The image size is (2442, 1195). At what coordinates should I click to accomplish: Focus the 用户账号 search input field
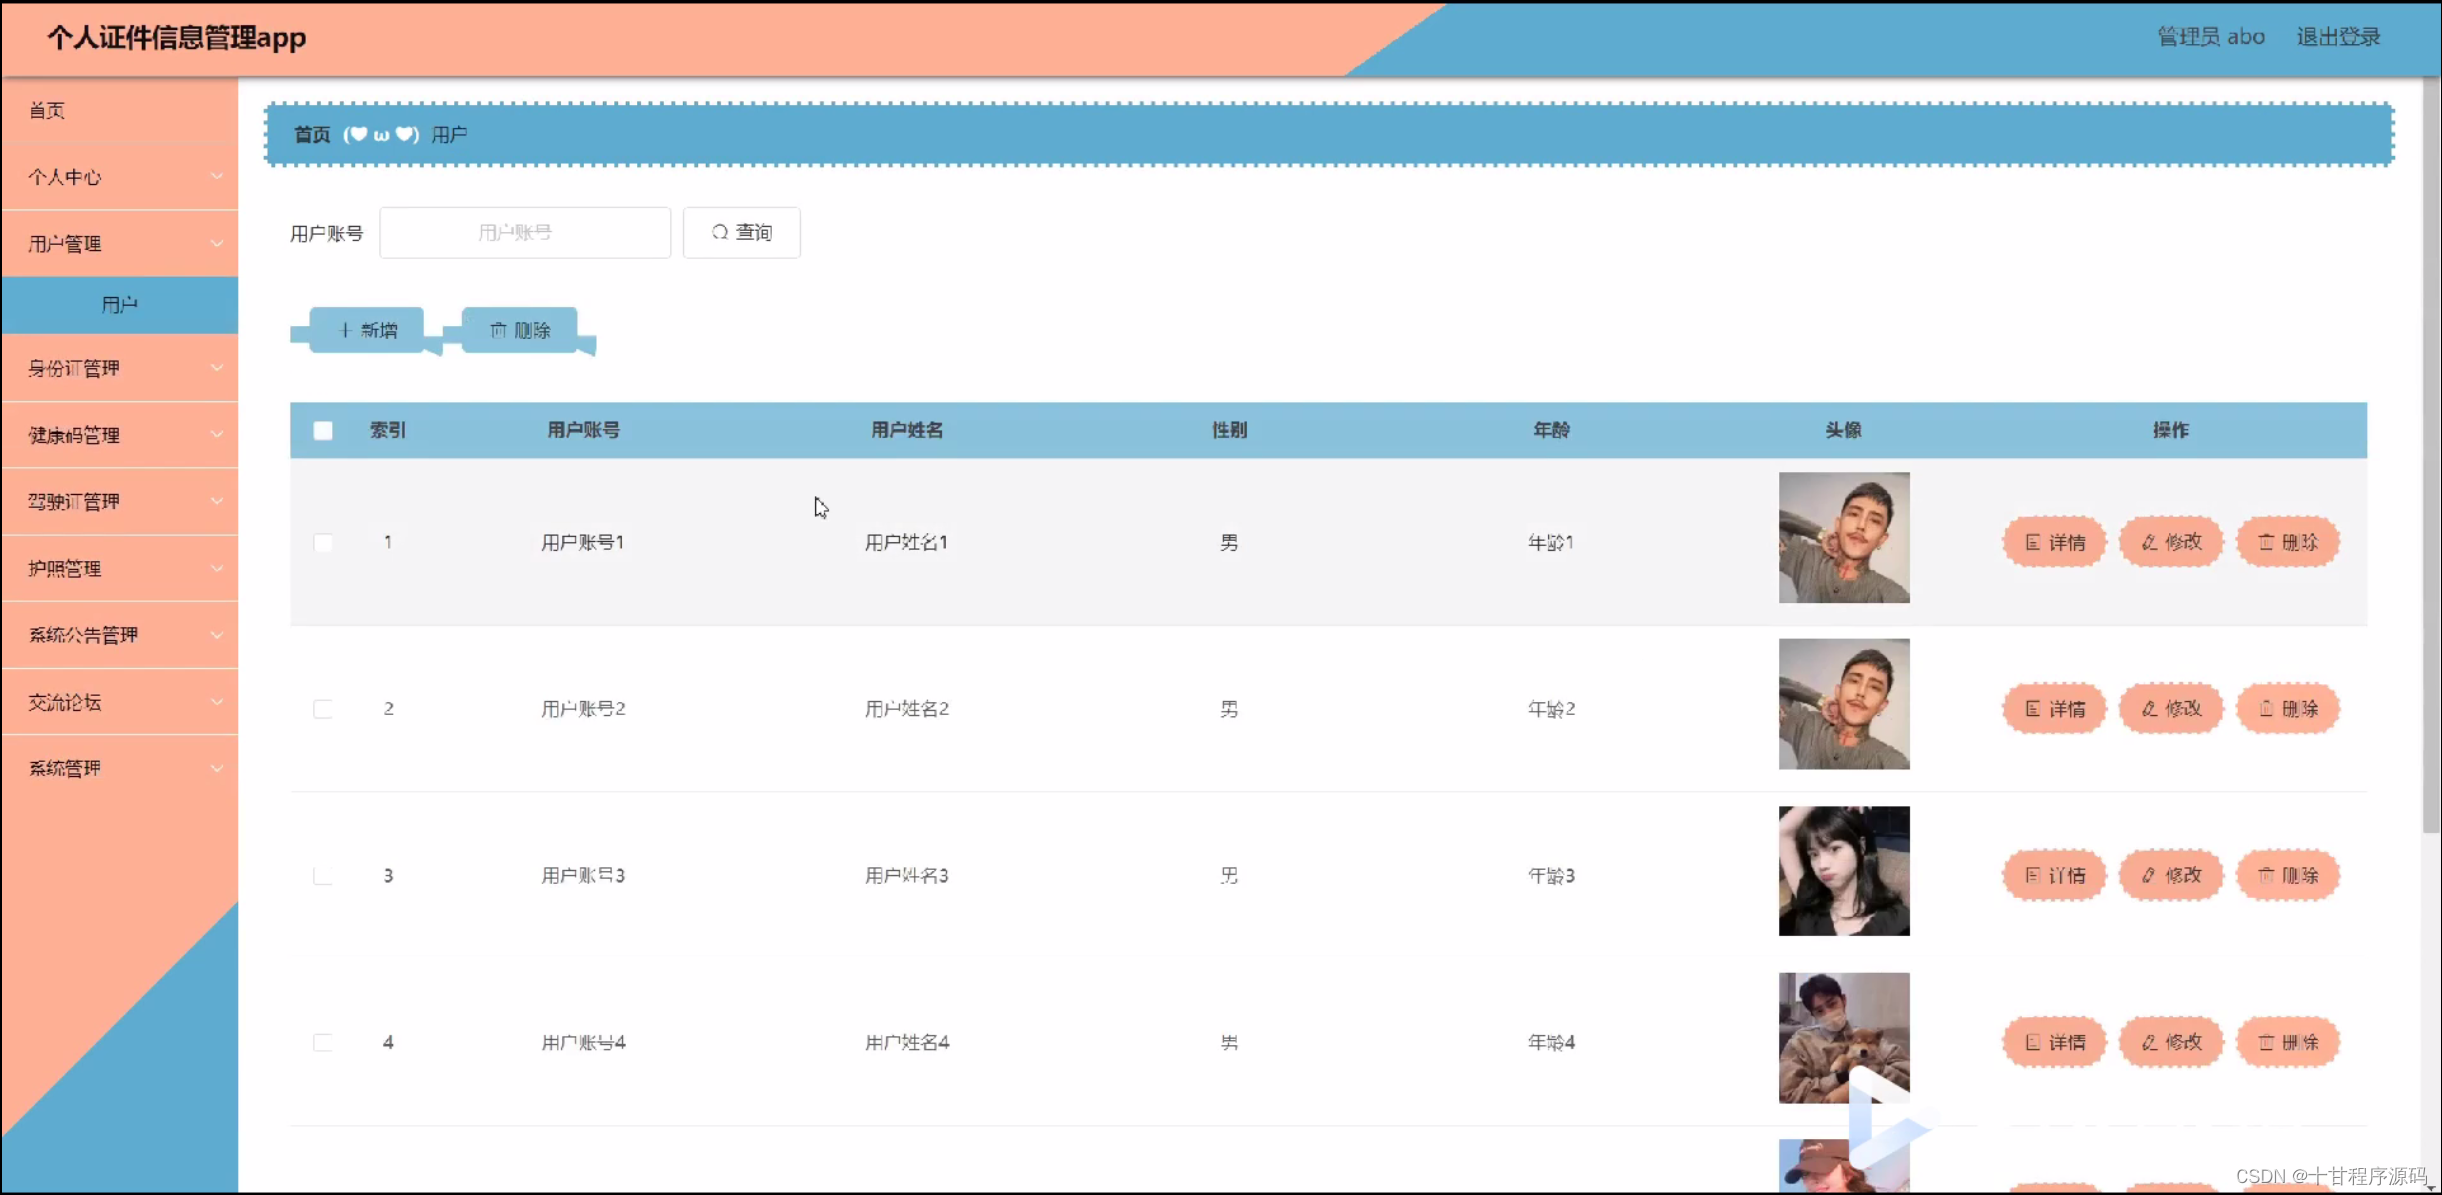tap(524, 233)
